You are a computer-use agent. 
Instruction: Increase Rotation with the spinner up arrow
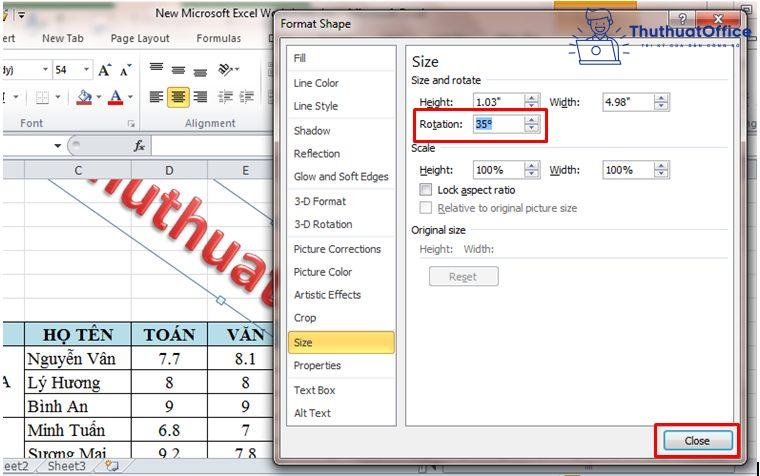click(532, 120)
